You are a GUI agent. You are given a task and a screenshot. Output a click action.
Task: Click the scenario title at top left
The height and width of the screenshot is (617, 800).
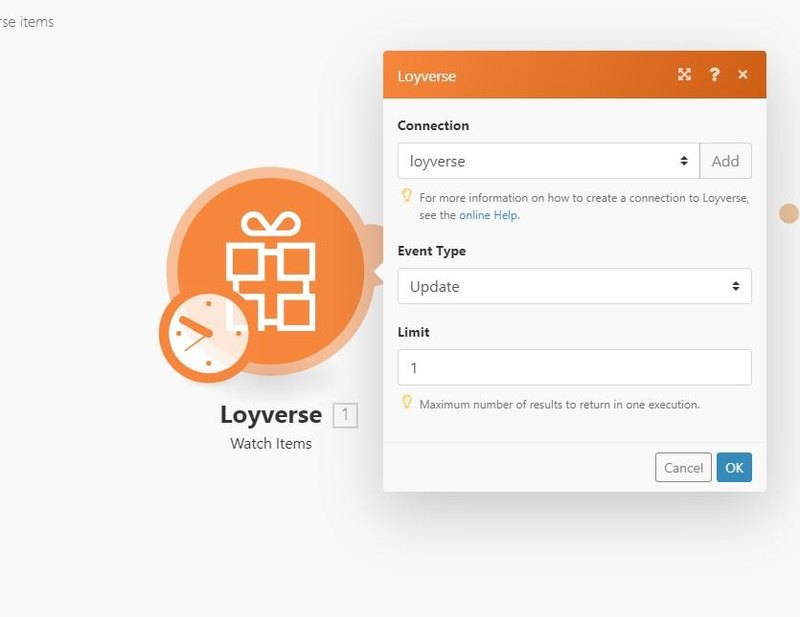pyautogui.click(x=27, y=21)
